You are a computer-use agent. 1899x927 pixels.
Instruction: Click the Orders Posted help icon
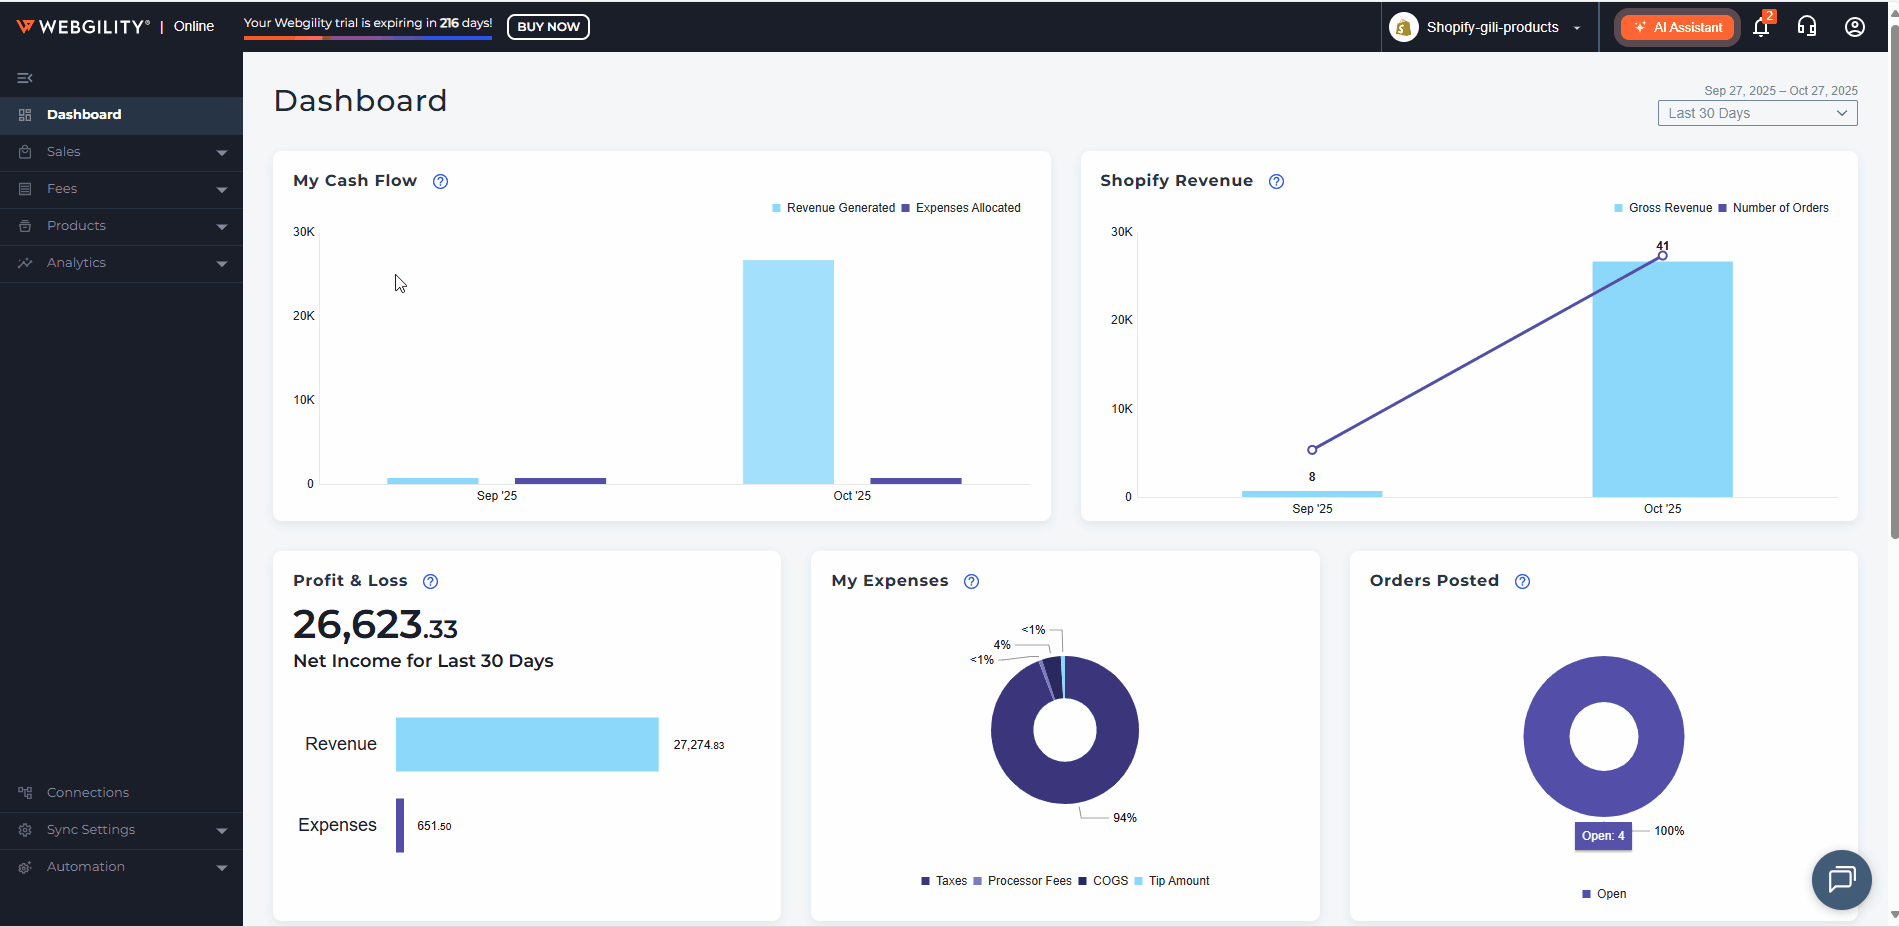(1522, 581)
